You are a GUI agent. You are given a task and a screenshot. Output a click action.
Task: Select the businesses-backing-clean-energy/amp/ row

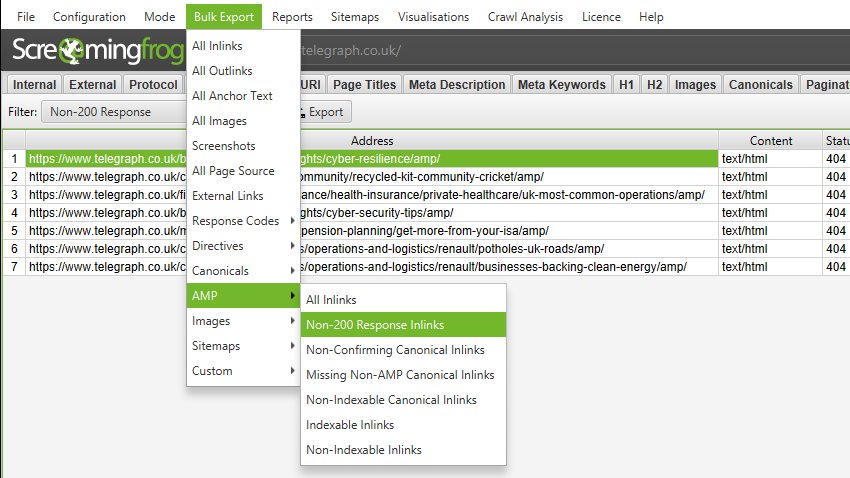[372, 267]
